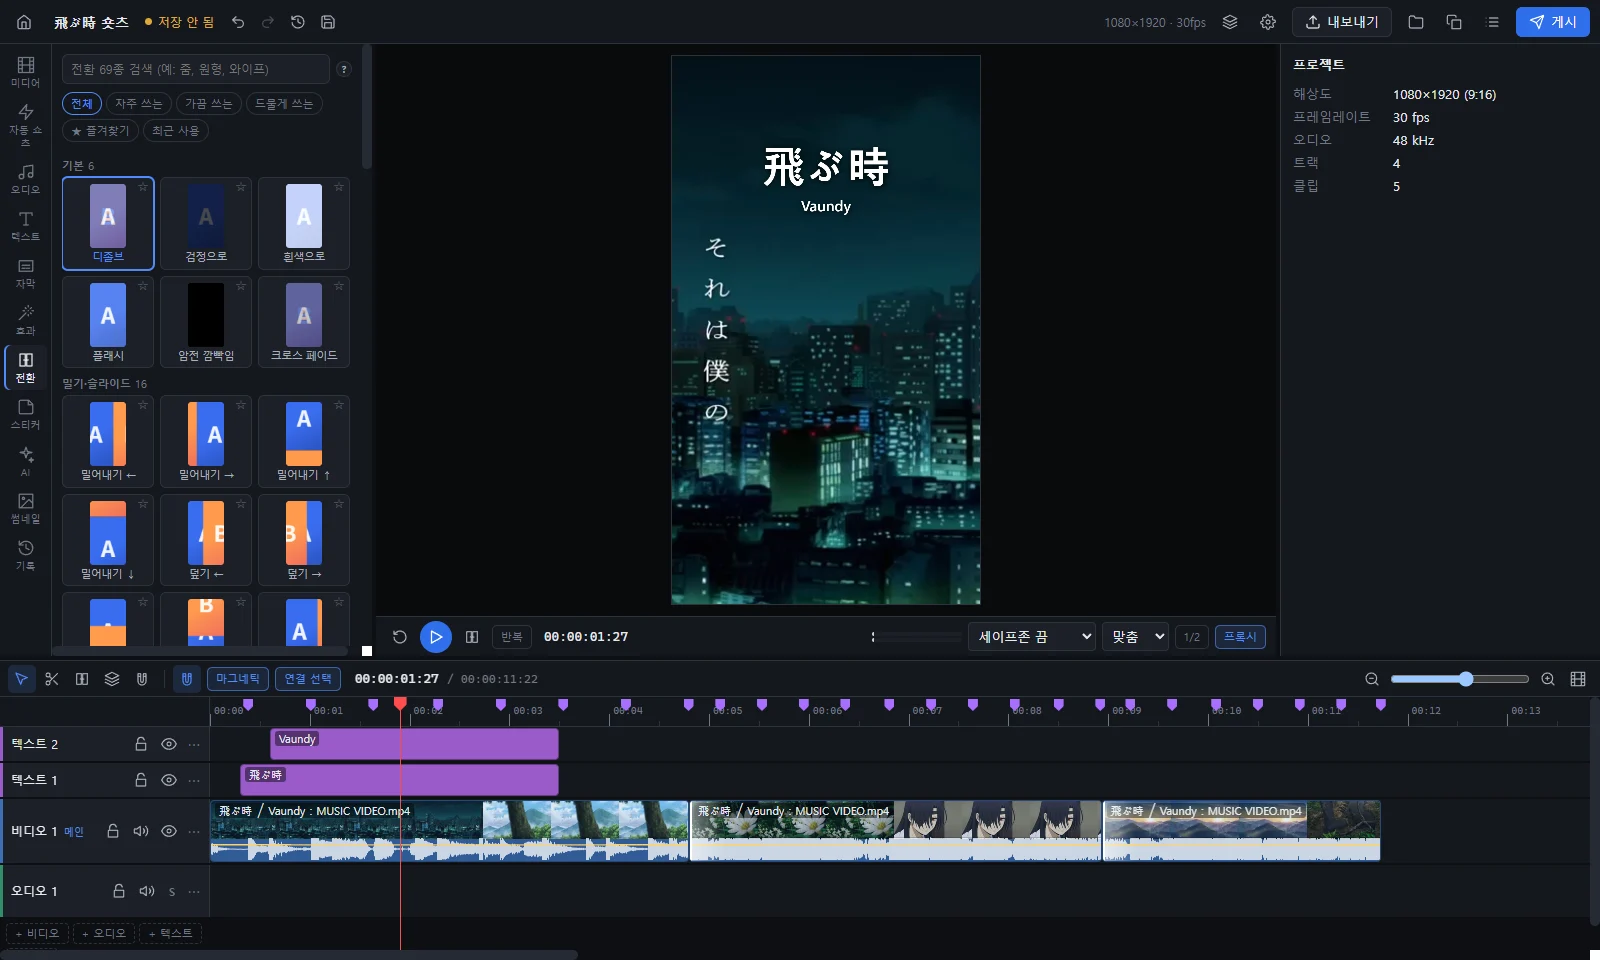
Task: Click the 게시 publish button
Action: coord(1553,22)
